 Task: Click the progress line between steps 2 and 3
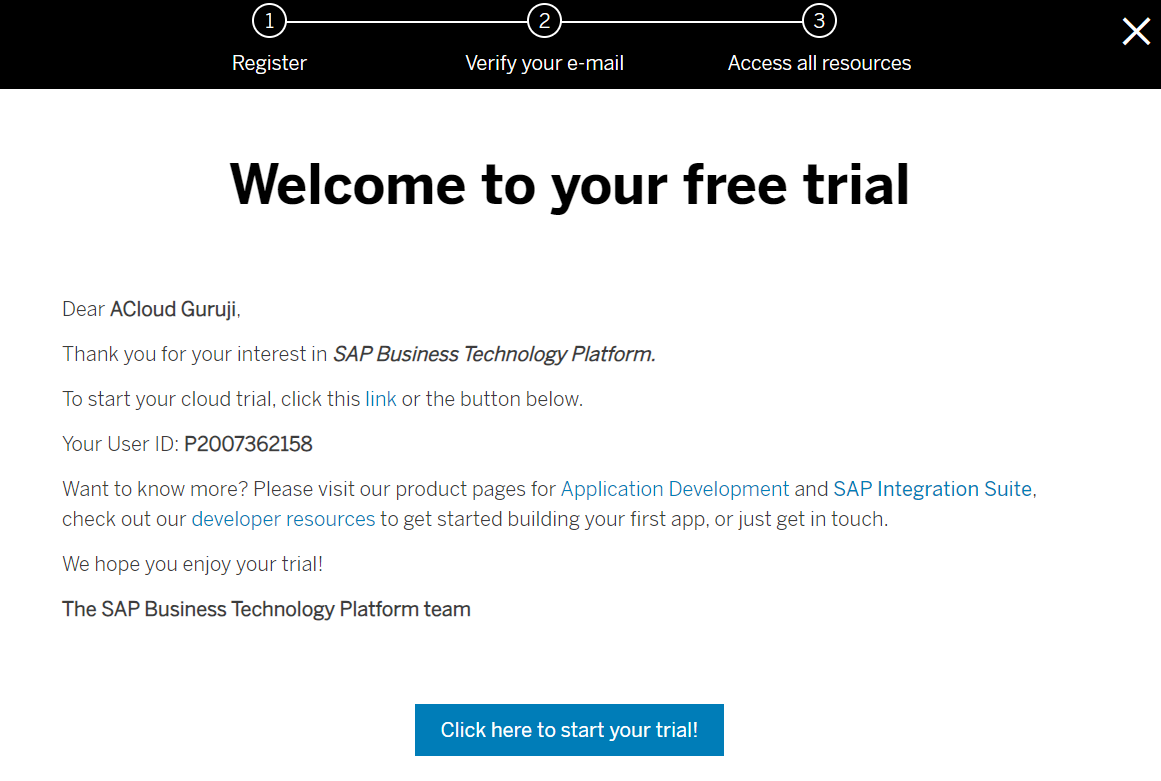point(681,20)
